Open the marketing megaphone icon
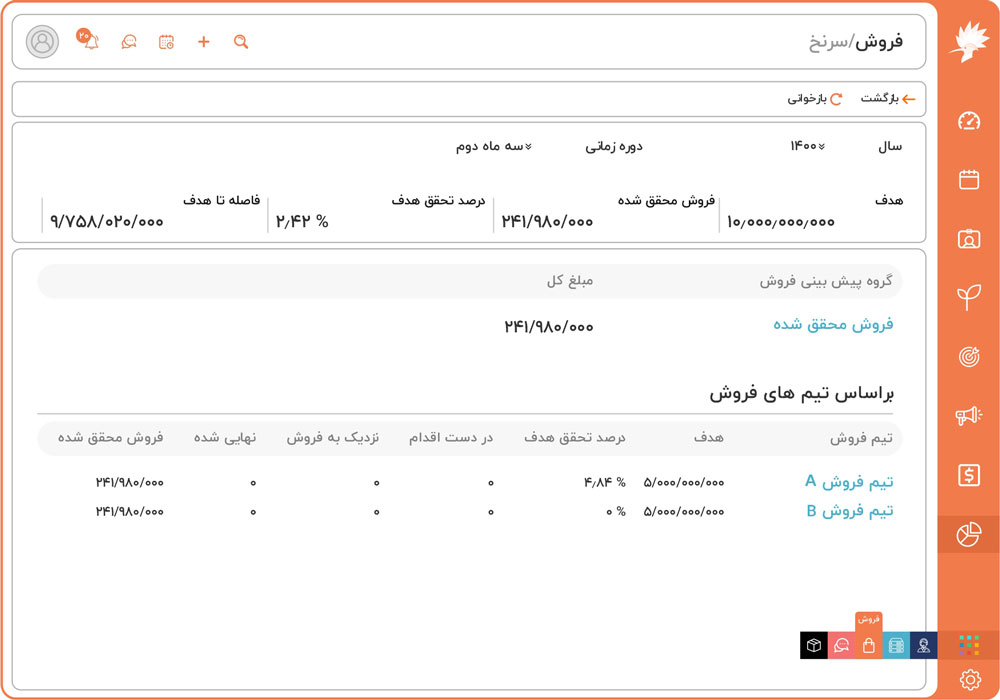 [967, 414]
